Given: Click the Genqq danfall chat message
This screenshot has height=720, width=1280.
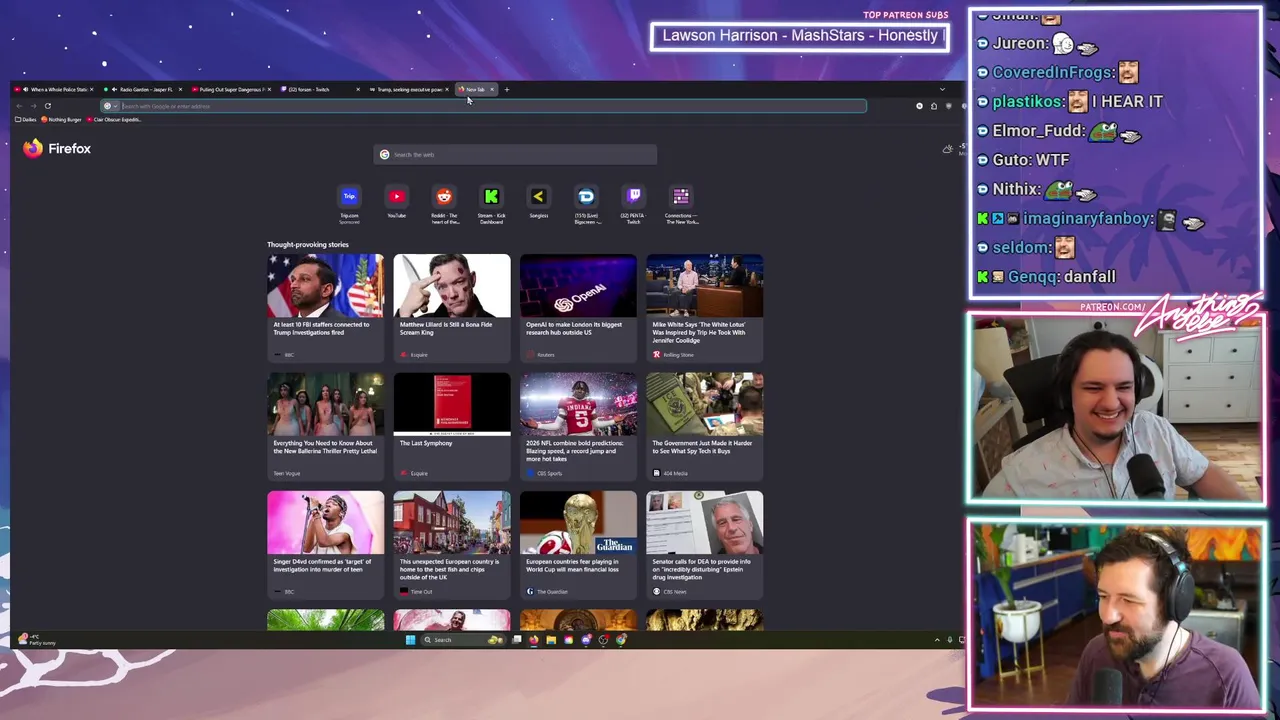Looking at the screenshot, I should (x=1046, y=277).
